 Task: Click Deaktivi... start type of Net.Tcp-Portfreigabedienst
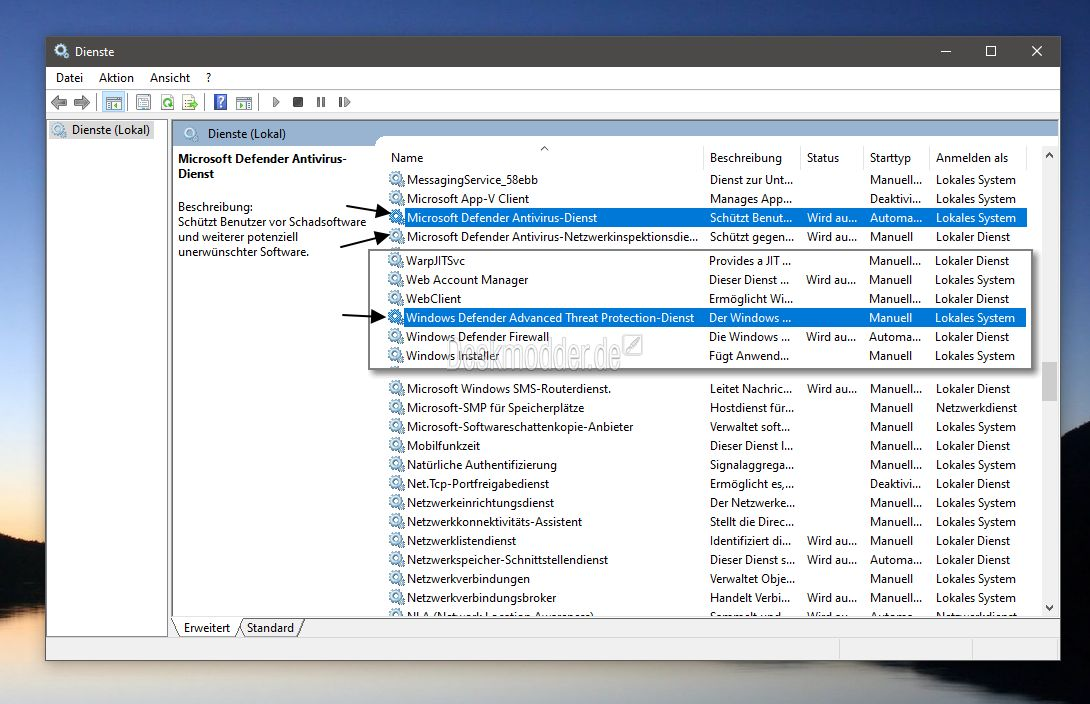pyautogui.click(x=895, y=484)
